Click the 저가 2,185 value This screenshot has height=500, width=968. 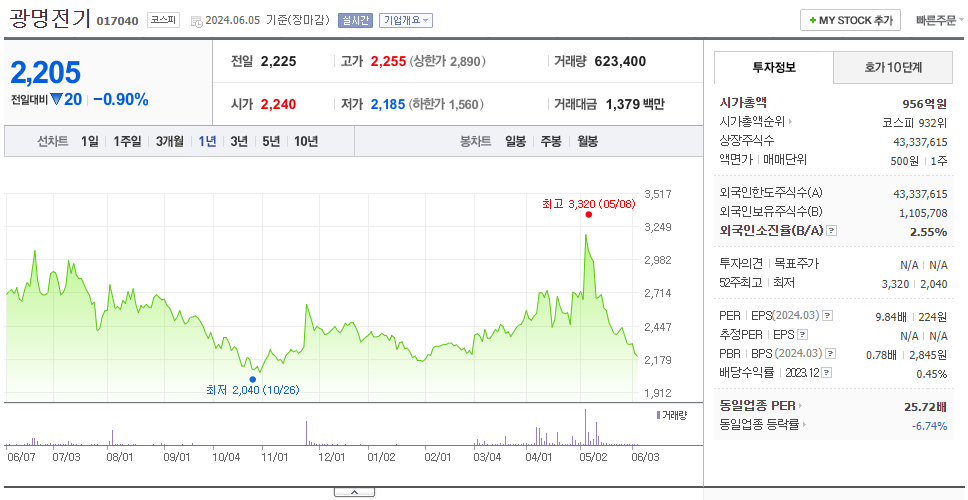point(388,104)
